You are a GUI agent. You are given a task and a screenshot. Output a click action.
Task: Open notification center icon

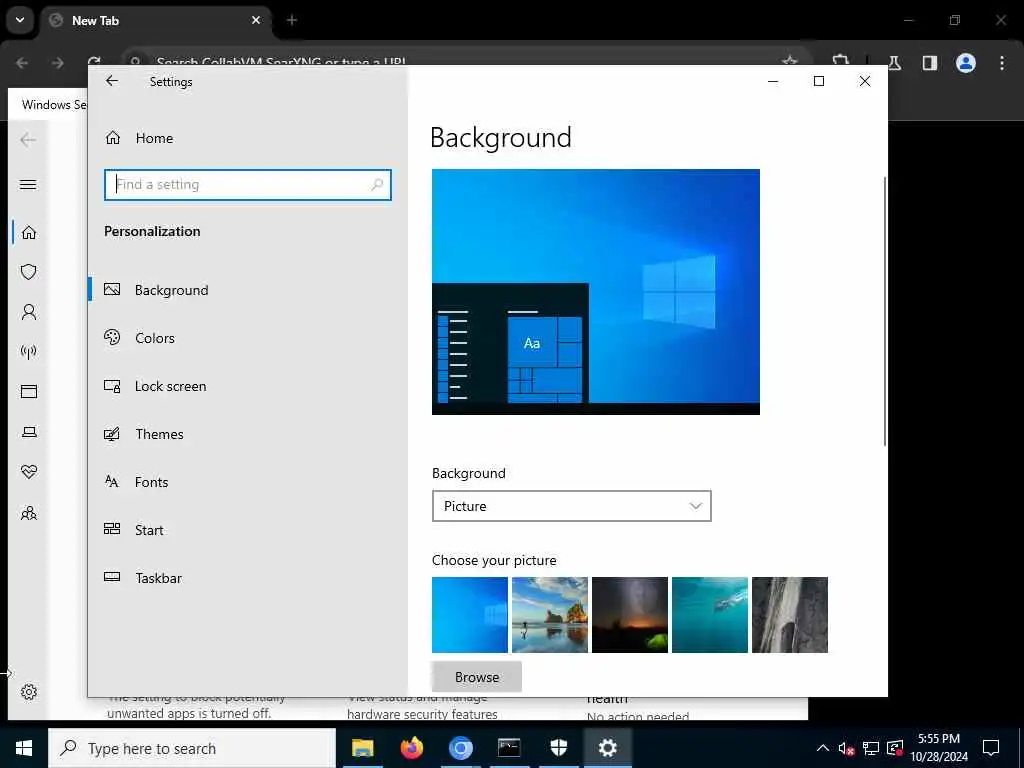(x=991, y=748)
